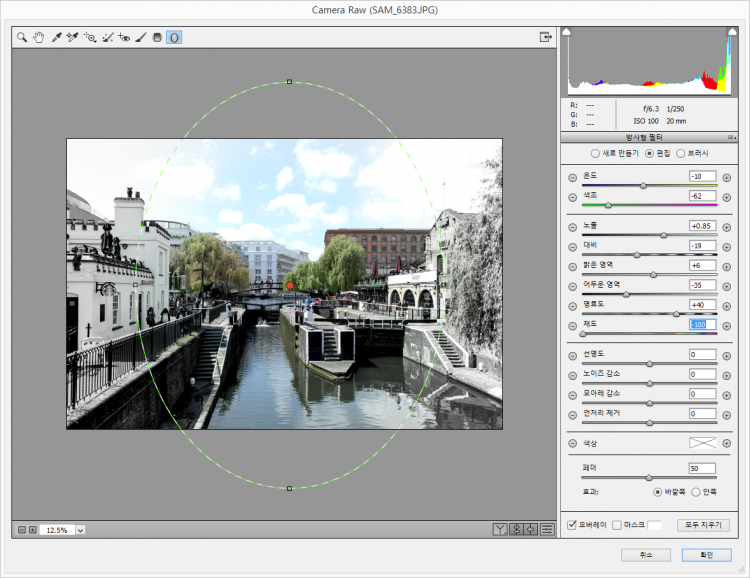Uncheck the 오버레이 checkbox

pyautogui.click(x=572, y=525)
